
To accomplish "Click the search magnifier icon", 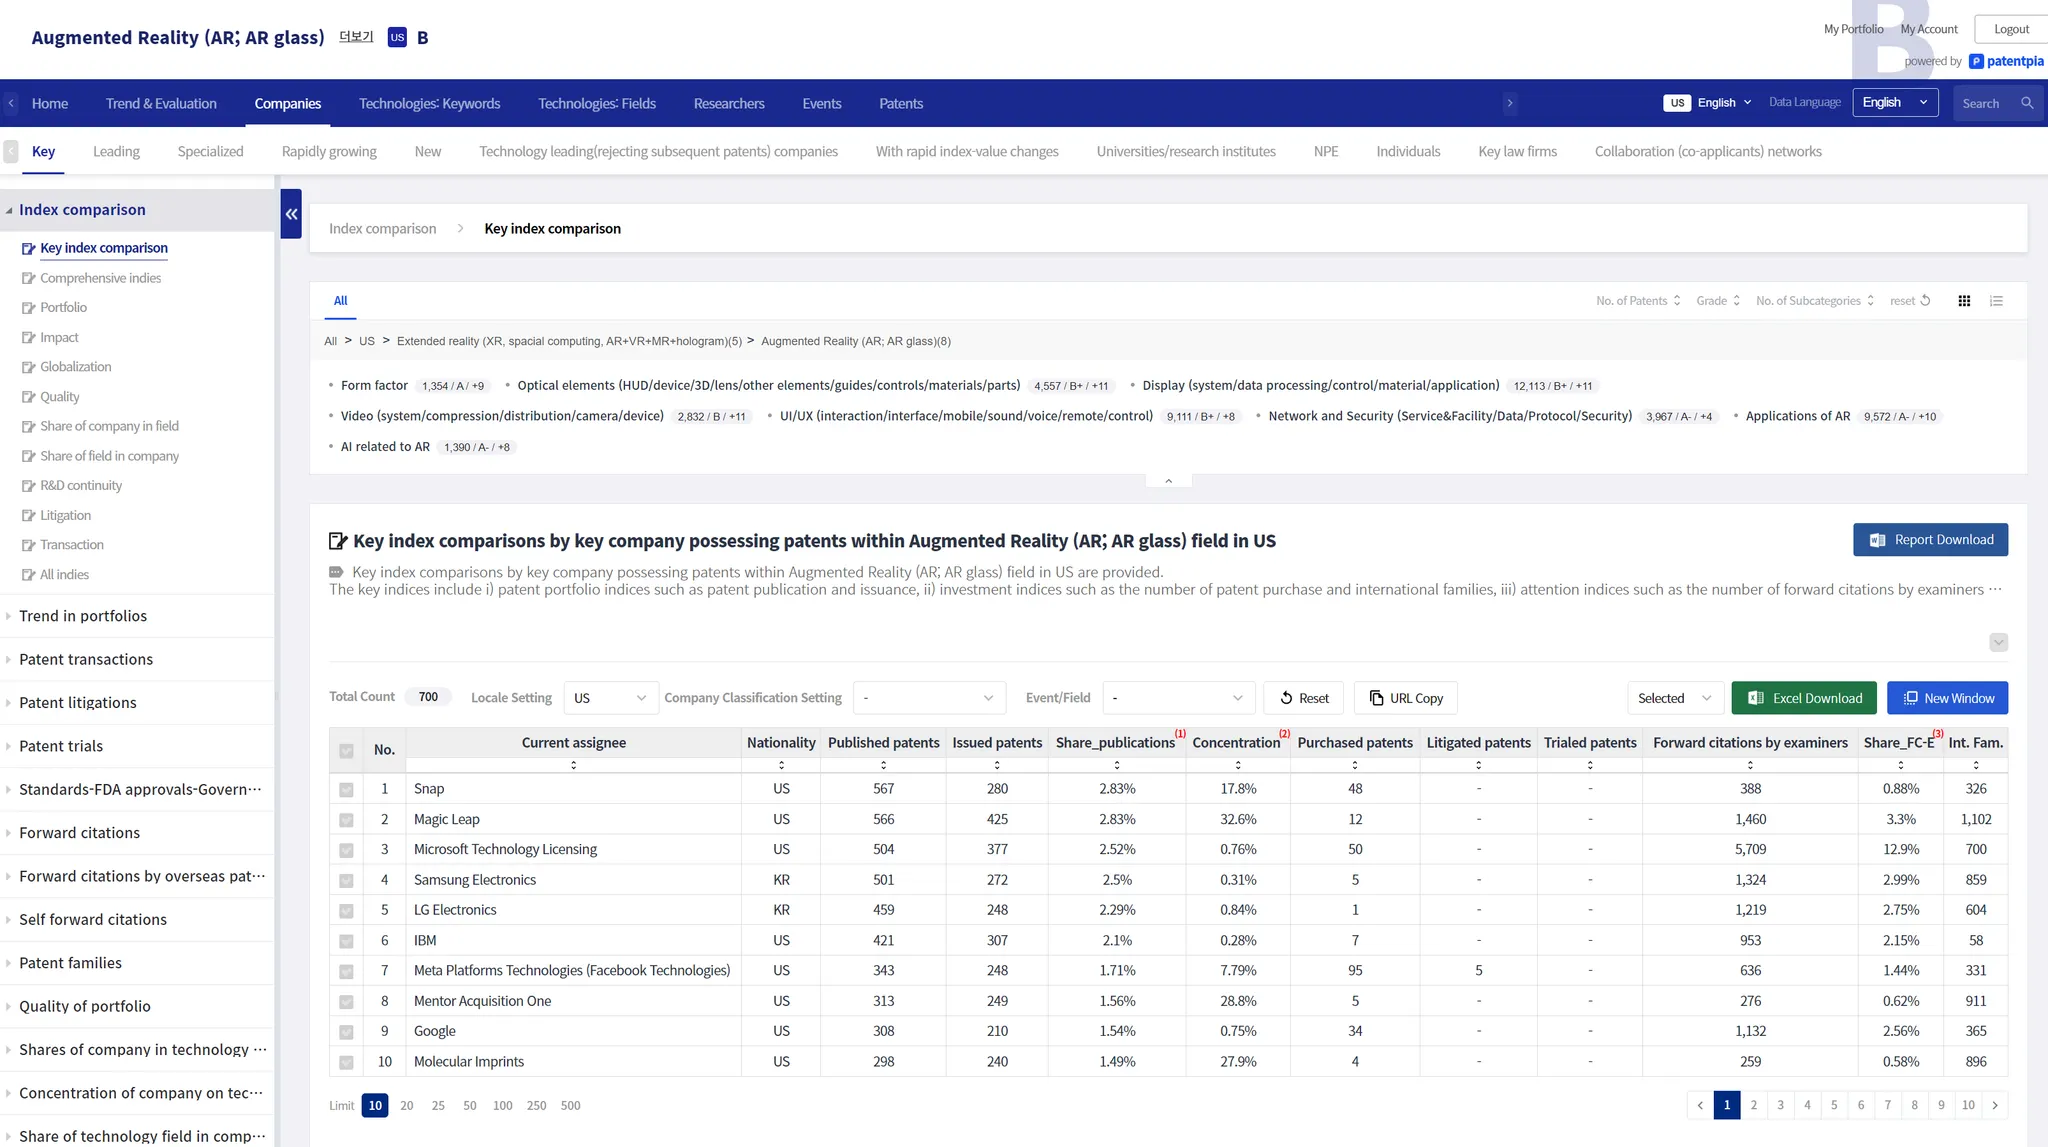I will (x=2027, y=103).
